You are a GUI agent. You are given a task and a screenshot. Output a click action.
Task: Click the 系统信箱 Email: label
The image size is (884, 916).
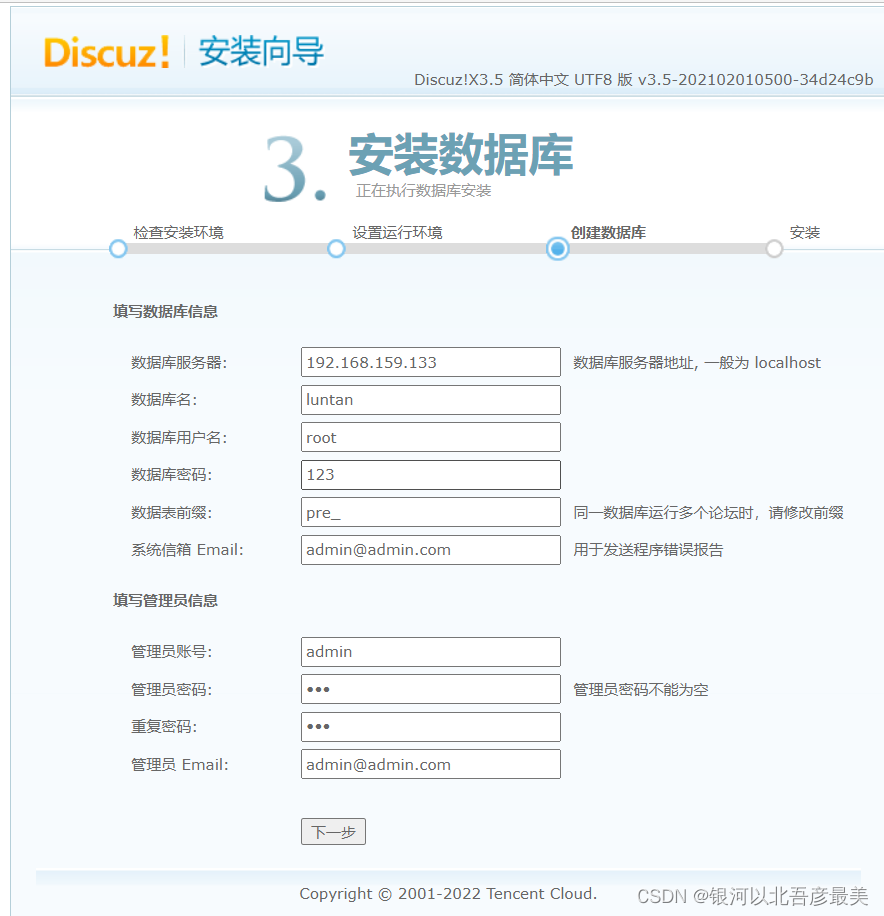(x=187, y=550)
